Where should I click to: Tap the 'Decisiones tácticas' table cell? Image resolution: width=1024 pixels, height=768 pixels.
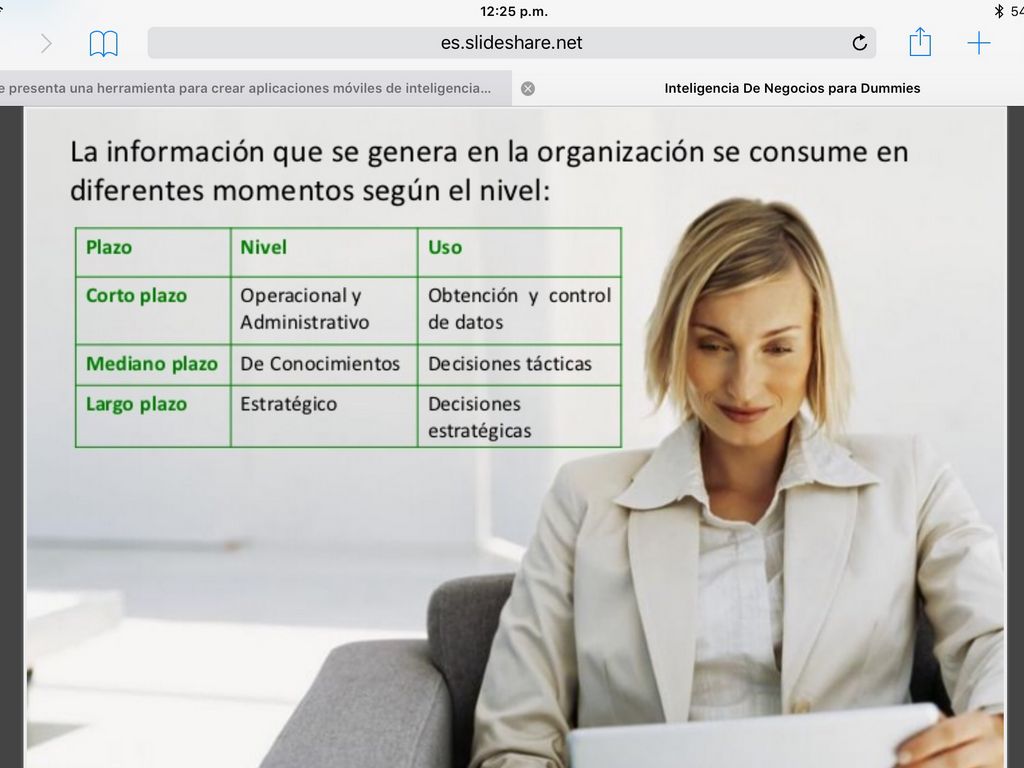click(510, 364)
